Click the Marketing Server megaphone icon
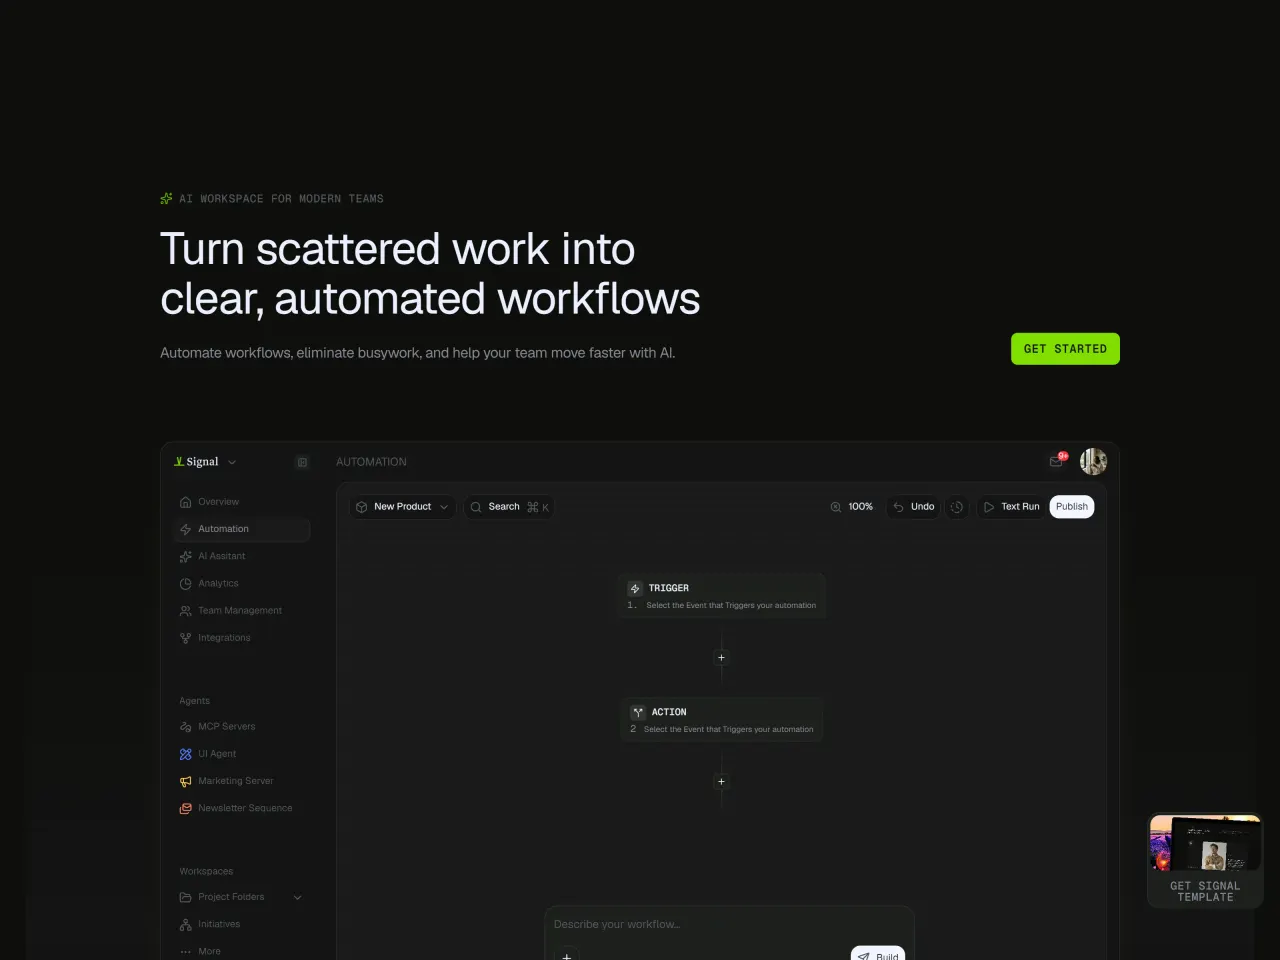1280x960 pixels. tap(185, 781)
